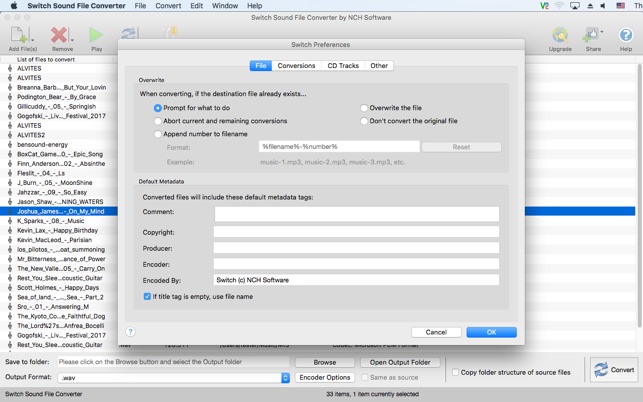Open the Convert menu
Image resolution: width=643 pixels, height=402 pixels.
[168, 6]
